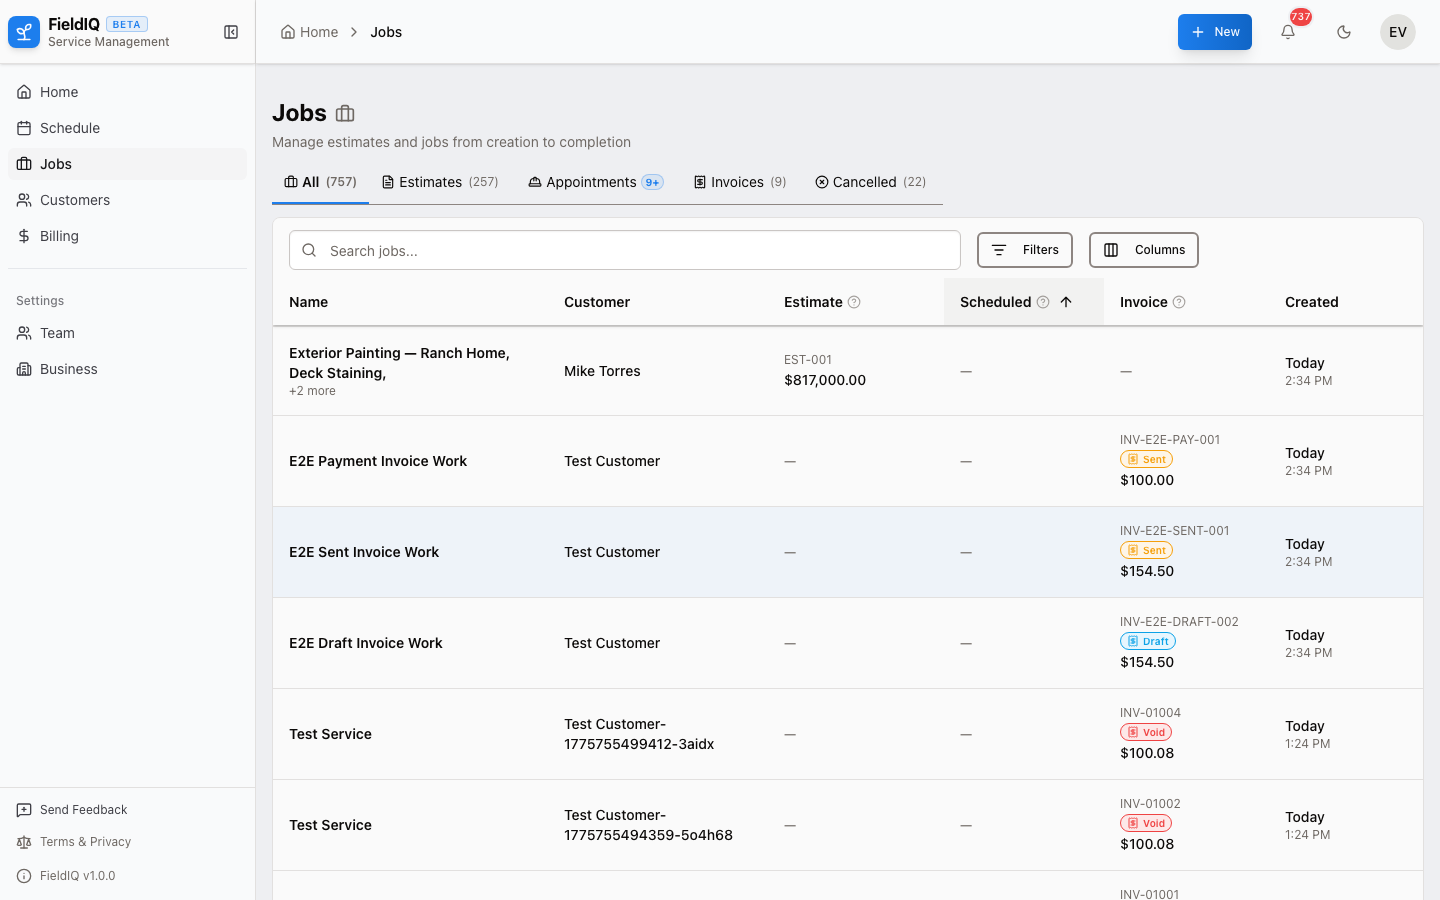Open Send Feedback link
The image size is (1440, 900).
83,810
